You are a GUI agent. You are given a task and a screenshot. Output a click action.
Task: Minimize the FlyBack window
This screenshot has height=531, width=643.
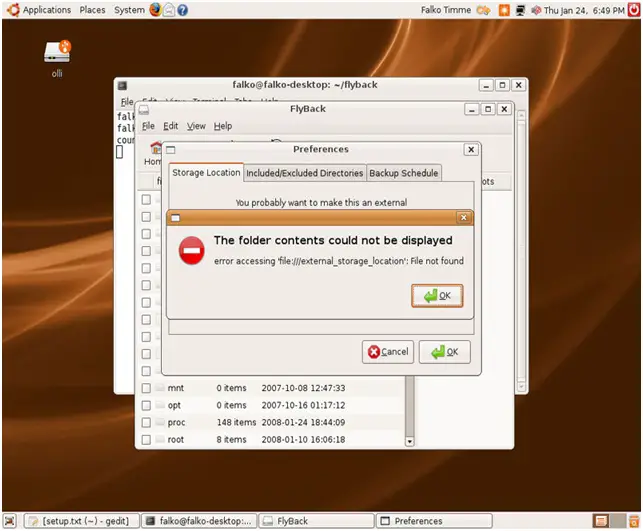pos(472,109)
